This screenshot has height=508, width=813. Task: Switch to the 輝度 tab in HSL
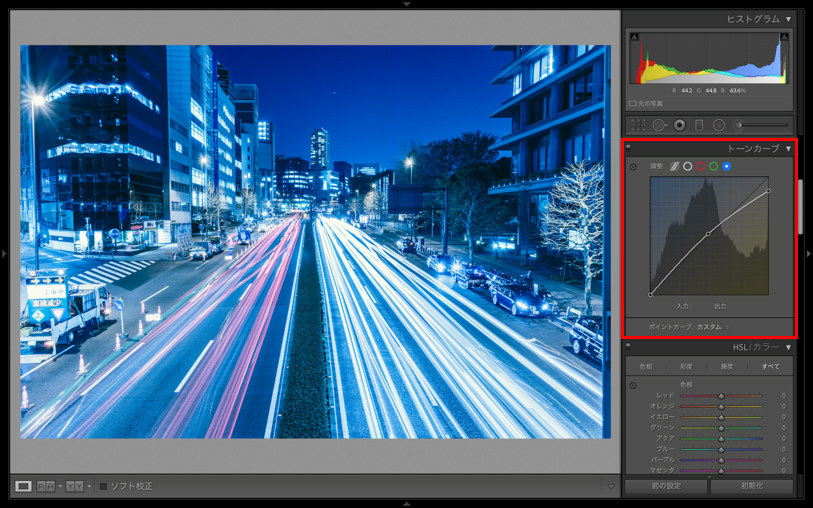point(727,367)
